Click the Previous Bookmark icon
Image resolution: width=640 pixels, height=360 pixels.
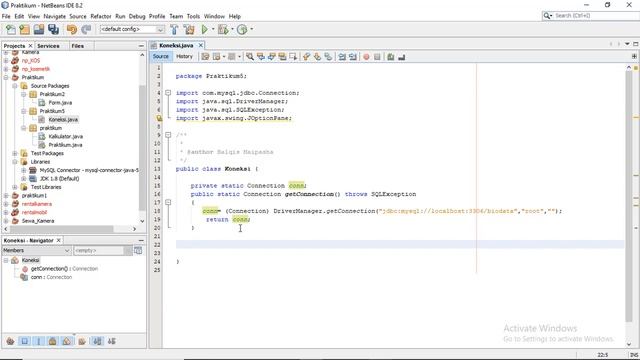[x=307, y=57]
